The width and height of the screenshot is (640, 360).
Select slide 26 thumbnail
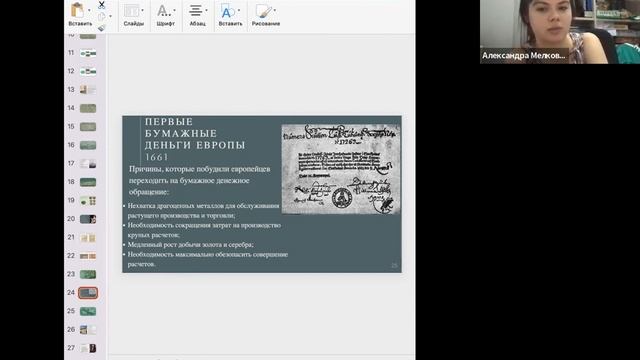tap(88, 330)
